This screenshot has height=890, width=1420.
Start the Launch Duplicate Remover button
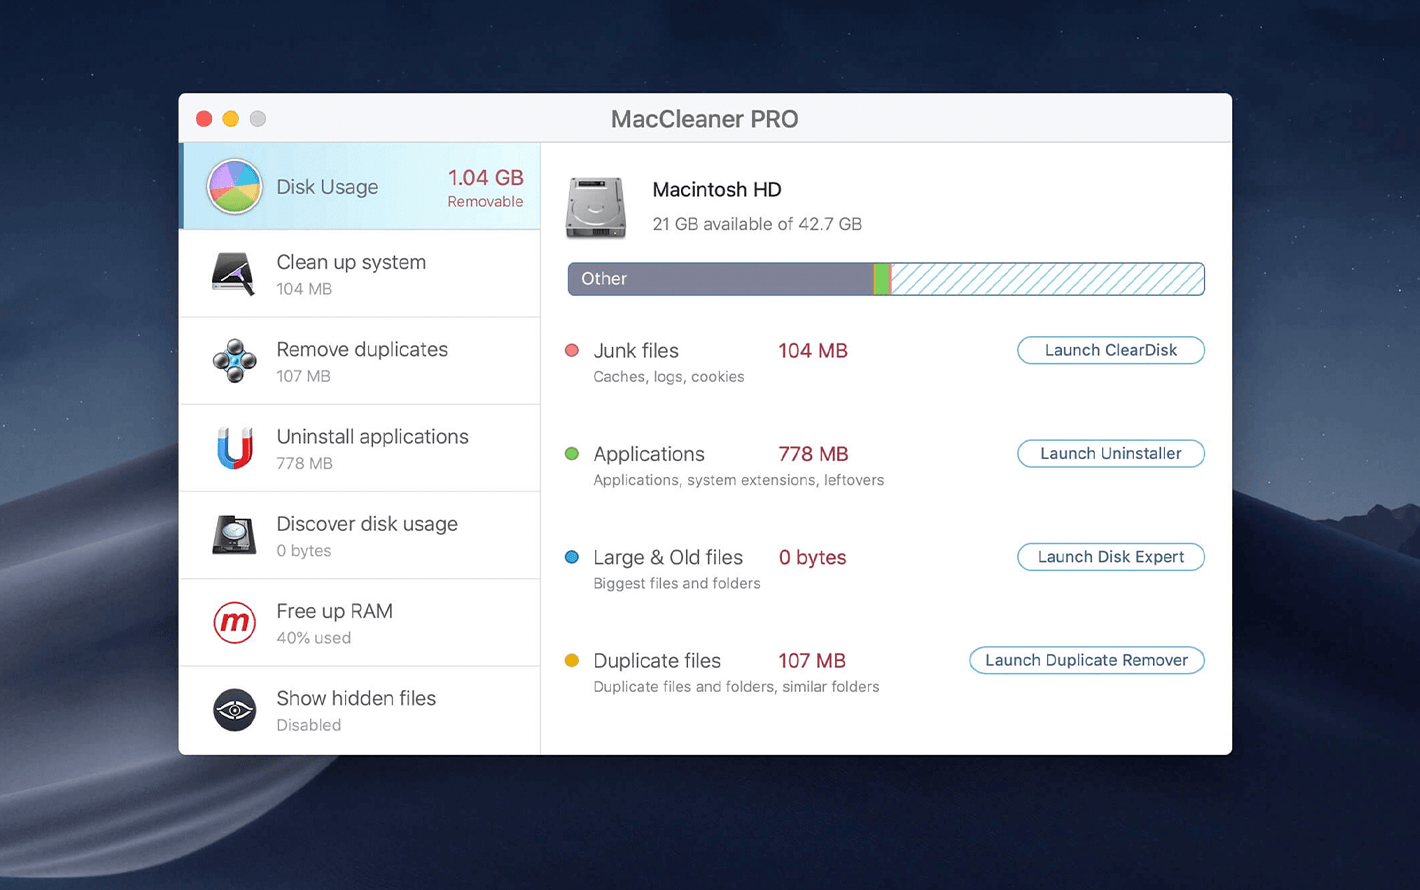[x=1086, y=660]
